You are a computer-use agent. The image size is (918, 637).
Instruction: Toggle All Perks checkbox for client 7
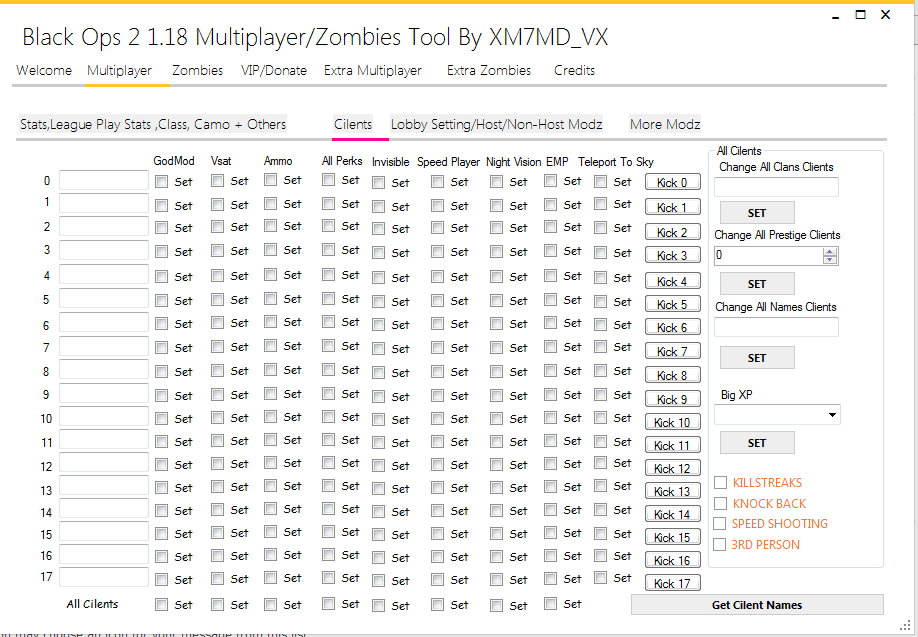click(x=328, y=346)
